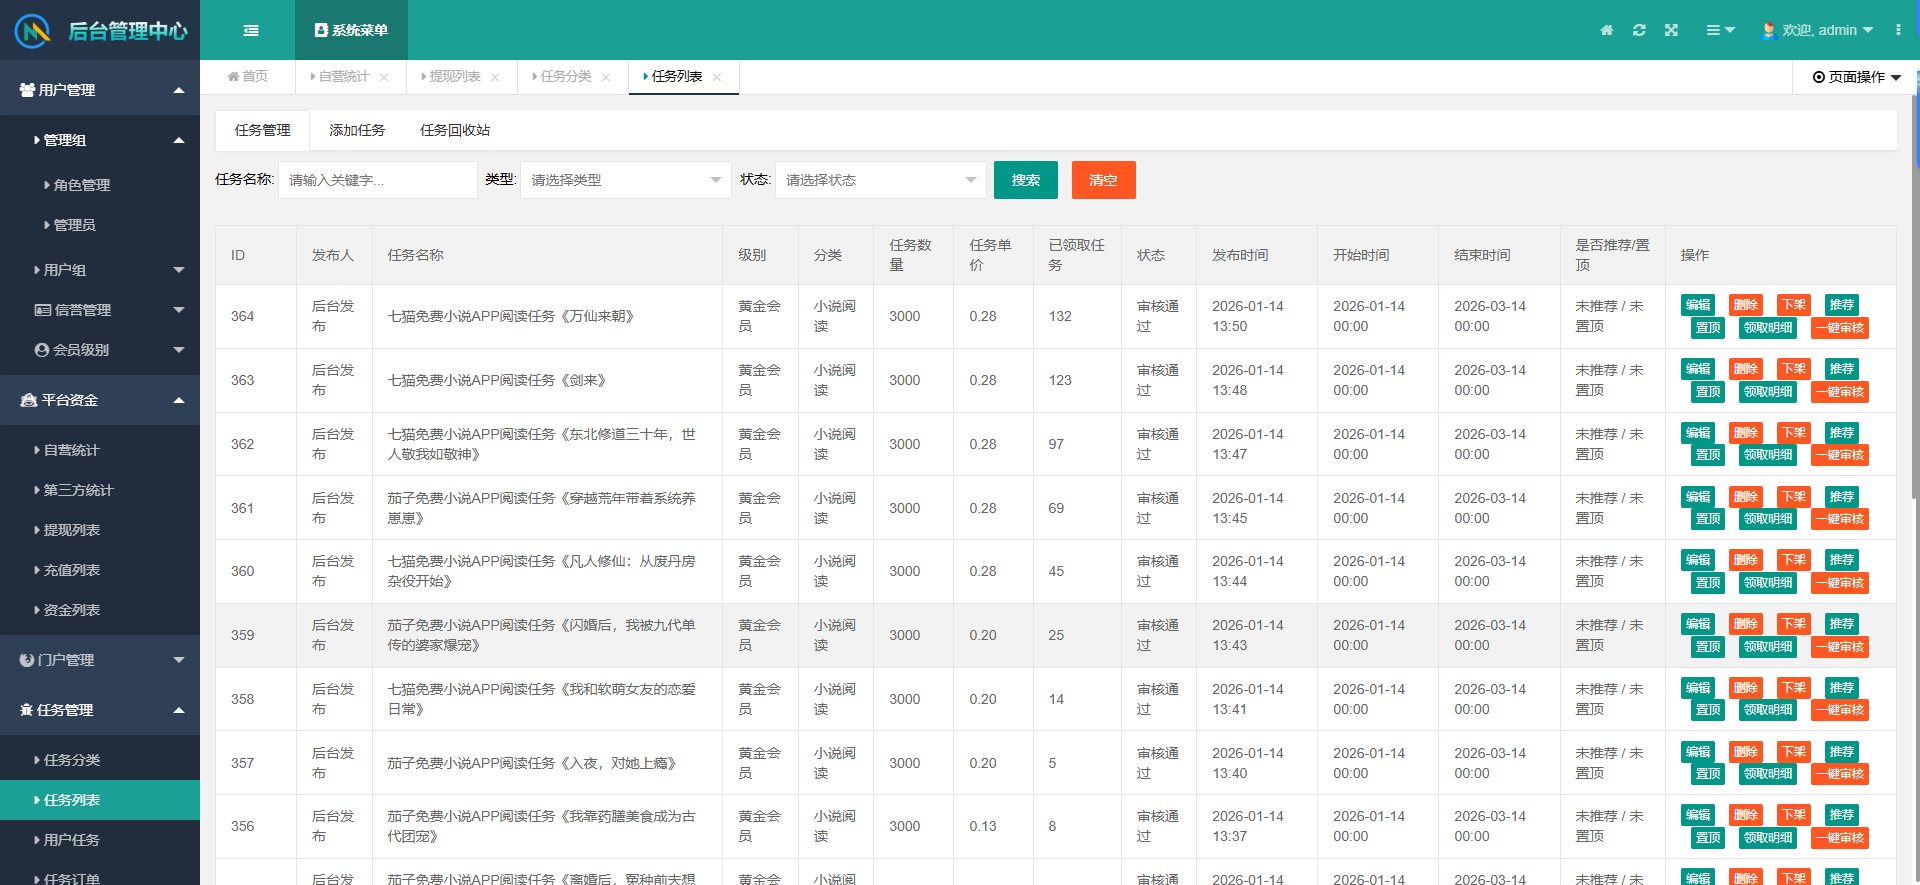Close the 提现列表 tab
1920x885 pixels.
(x=495, y=77)
